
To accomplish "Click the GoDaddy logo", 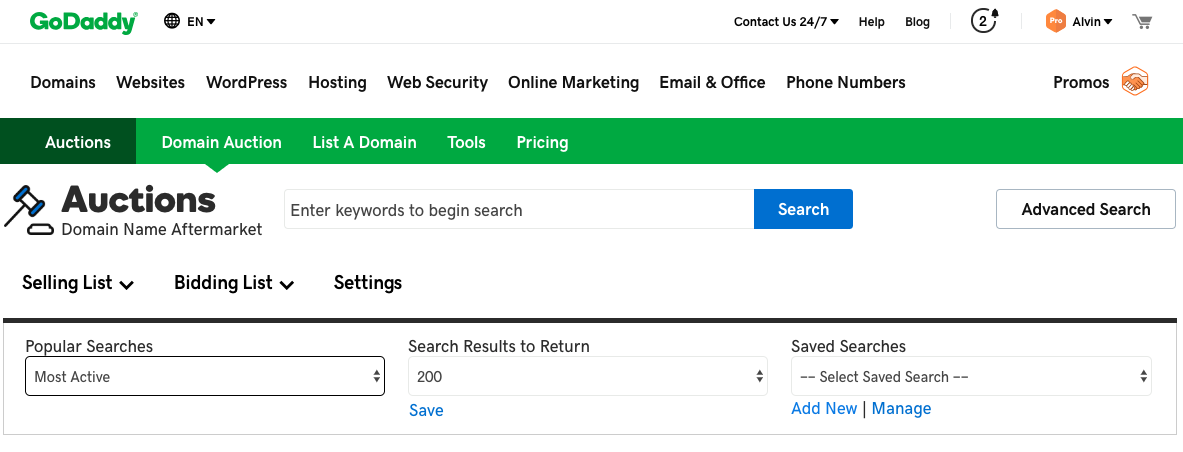I will click(x=83, y=22).
